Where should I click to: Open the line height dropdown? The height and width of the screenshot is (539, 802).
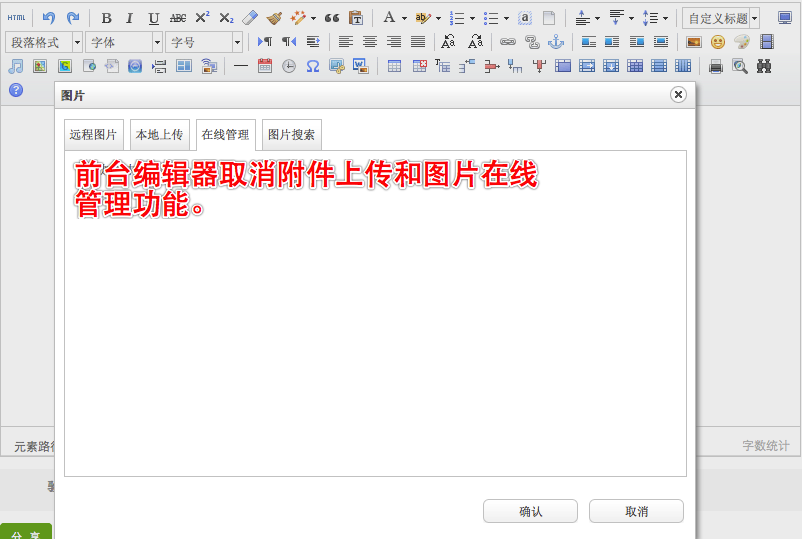(665, 18)
